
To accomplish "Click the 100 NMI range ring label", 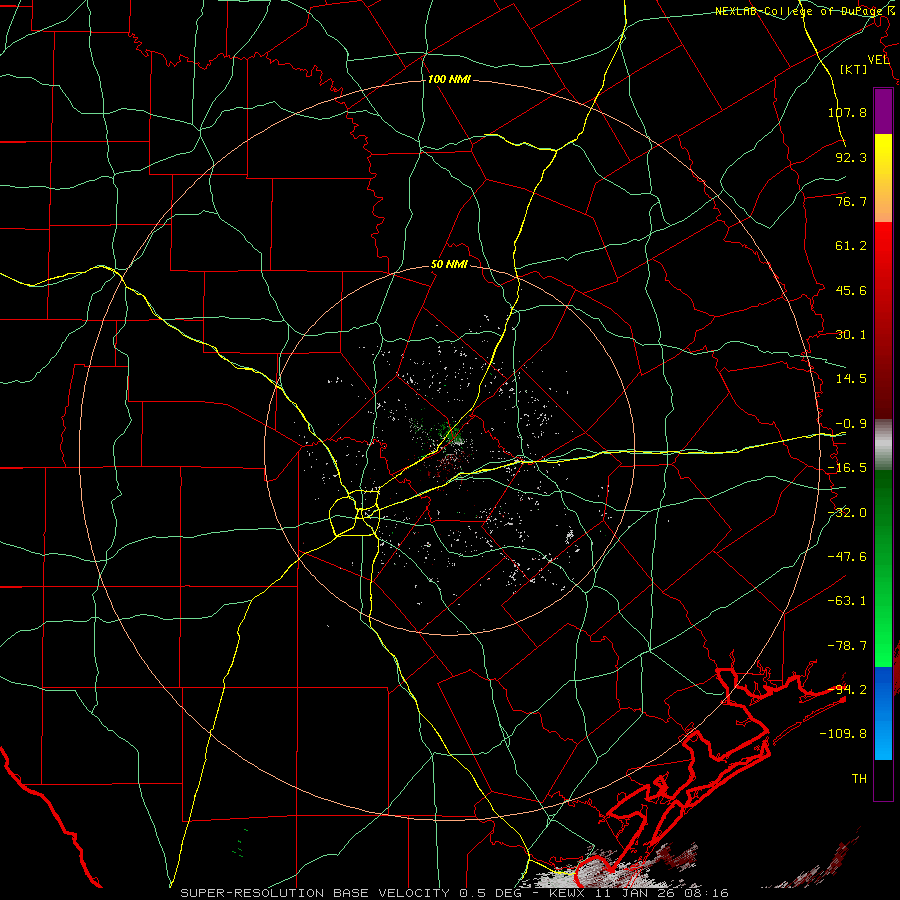I will 449,79.
